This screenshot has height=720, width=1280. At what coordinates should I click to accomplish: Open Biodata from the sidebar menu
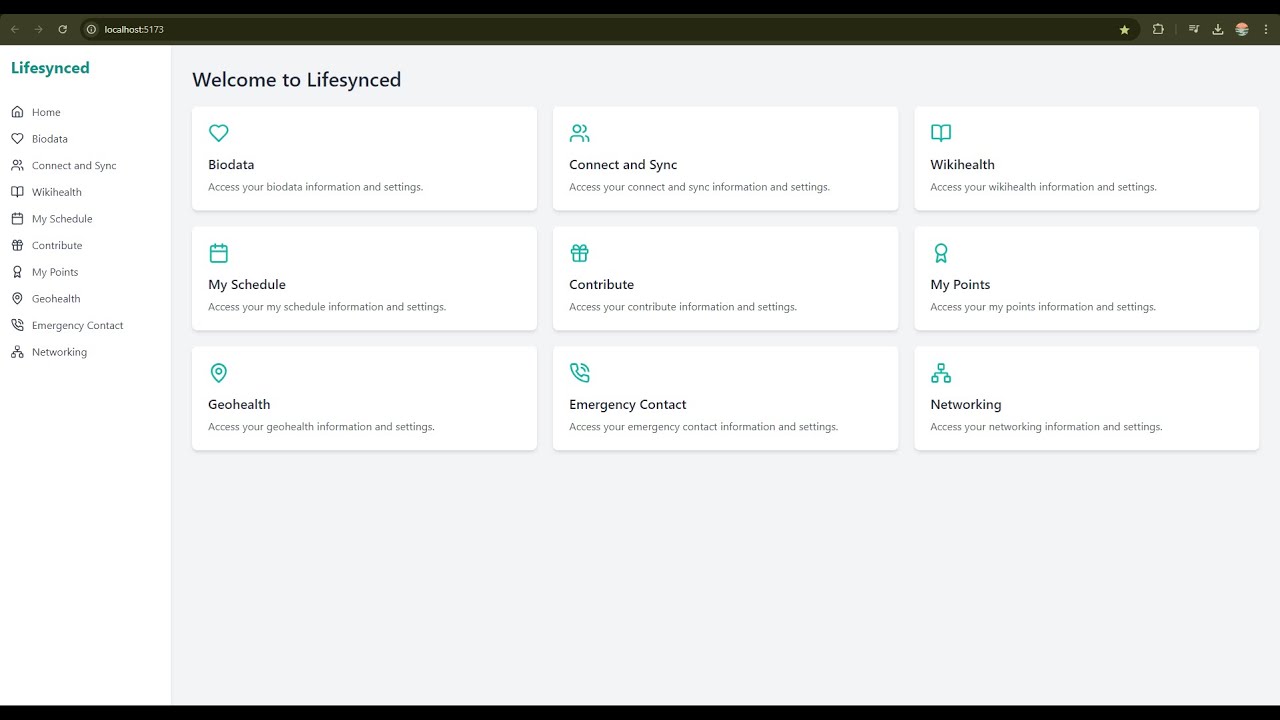pos(49,139)
